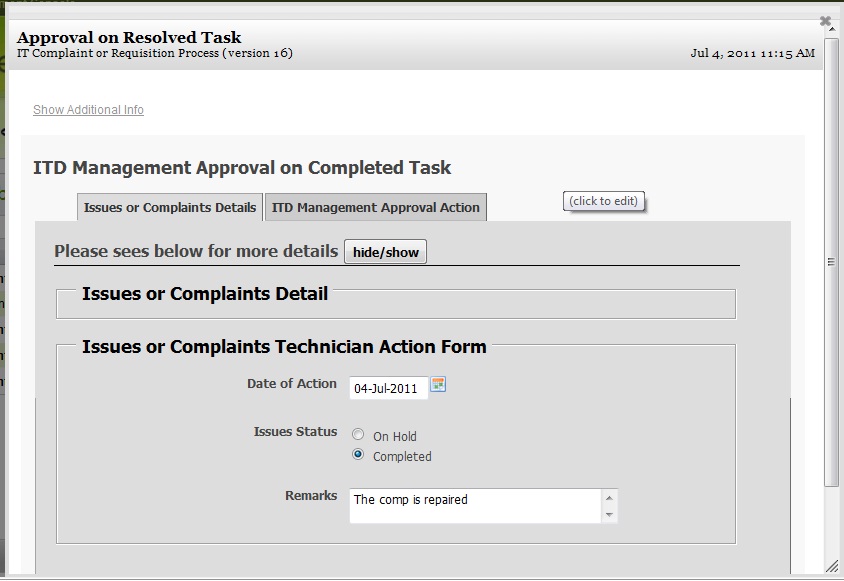Image resolution: width=844 pixels, height=581 pixels.
Task: Click the ITD Management Approval heading
Action: 242,168
